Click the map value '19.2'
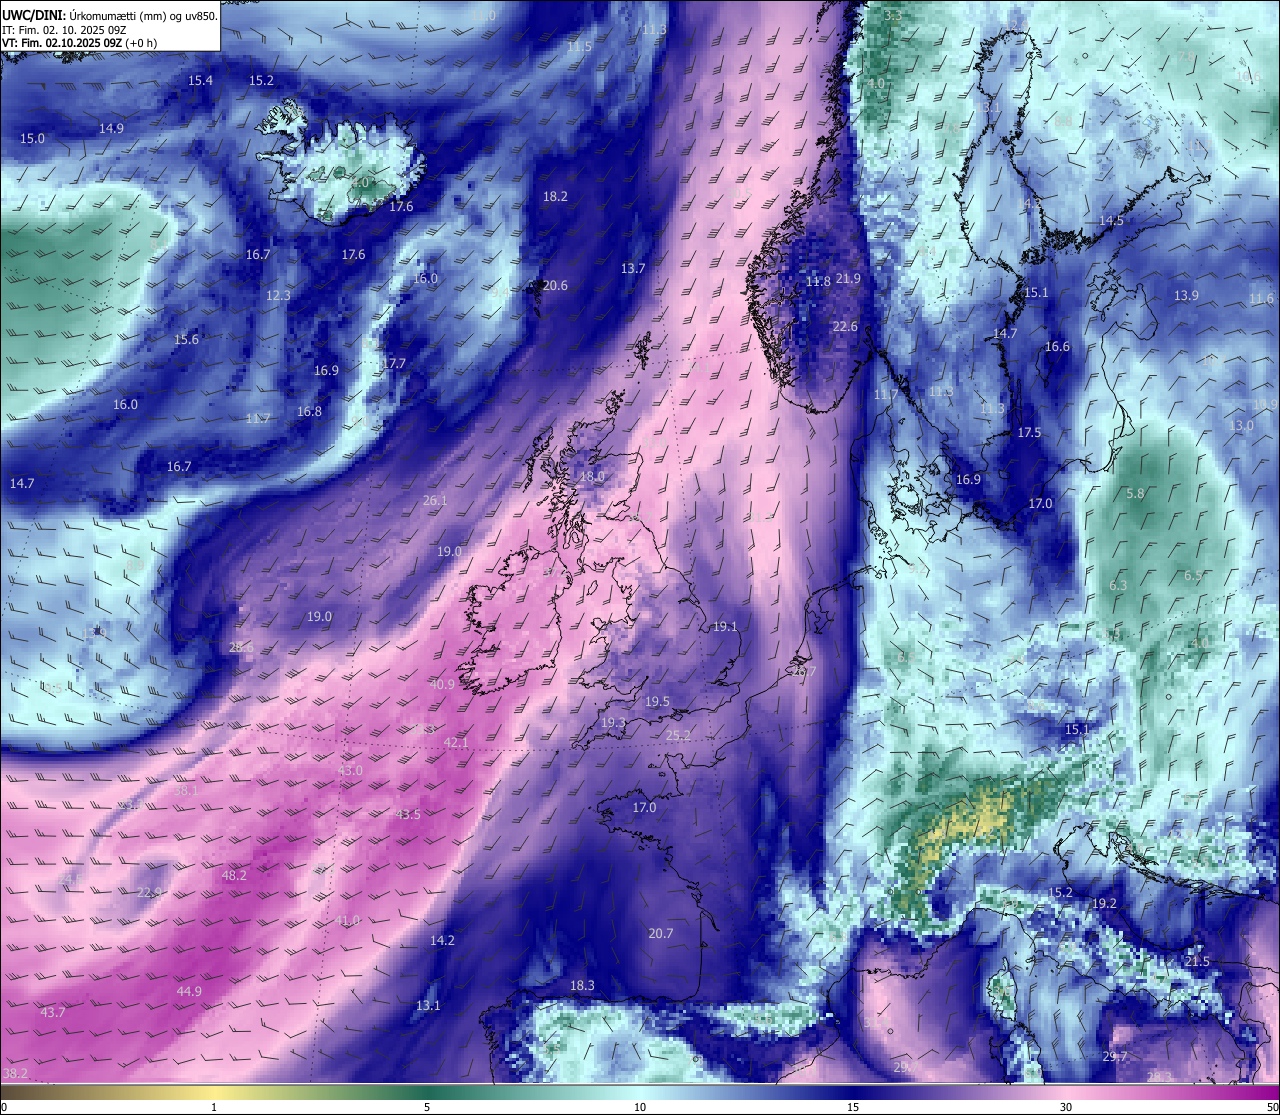 [1104, 903]
